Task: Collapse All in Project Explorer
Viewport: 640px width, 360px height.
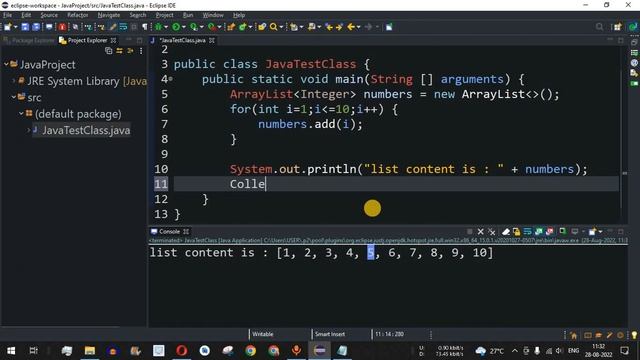Action: pos(109,51)
